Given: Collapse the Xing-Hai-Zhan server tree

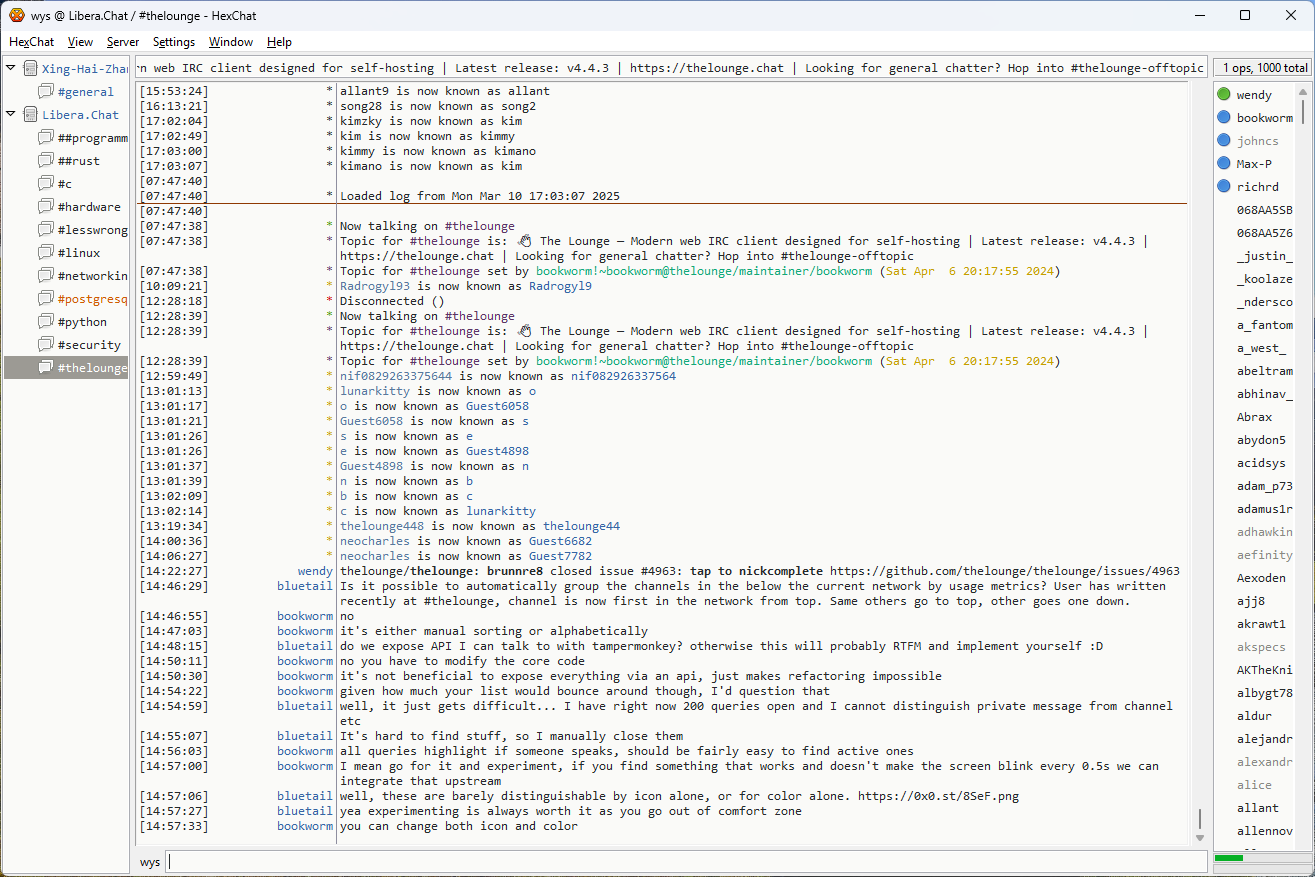Looking at the screenshot, I should pyautogui.click(x=11, y=68).
